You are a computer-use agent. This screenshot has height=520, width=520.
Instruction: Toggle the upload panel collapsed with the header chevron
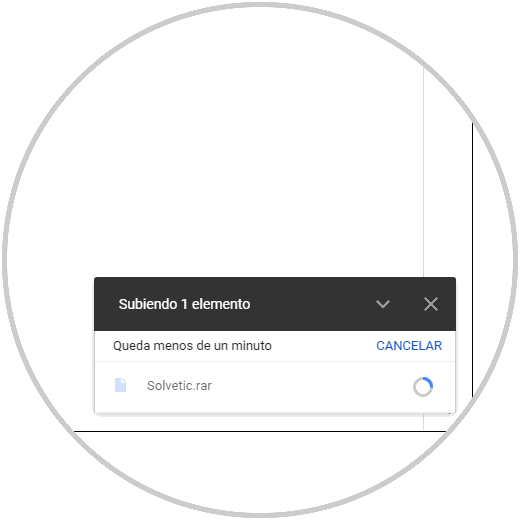pos(383,304)
